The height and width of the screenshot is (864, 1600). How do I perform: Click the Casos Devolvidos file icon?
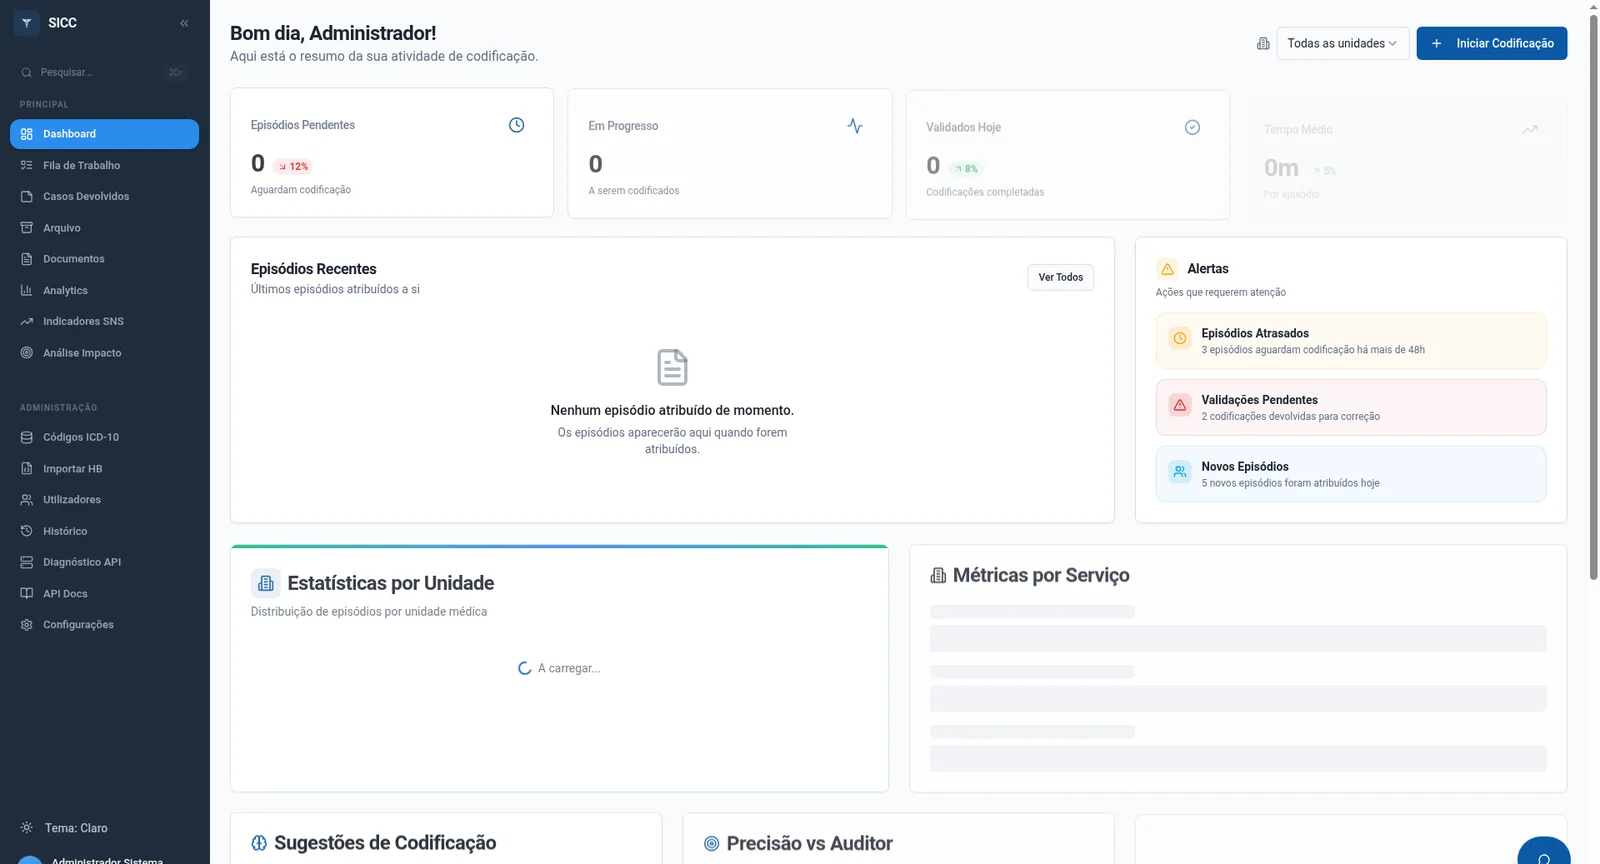(27, 196)
